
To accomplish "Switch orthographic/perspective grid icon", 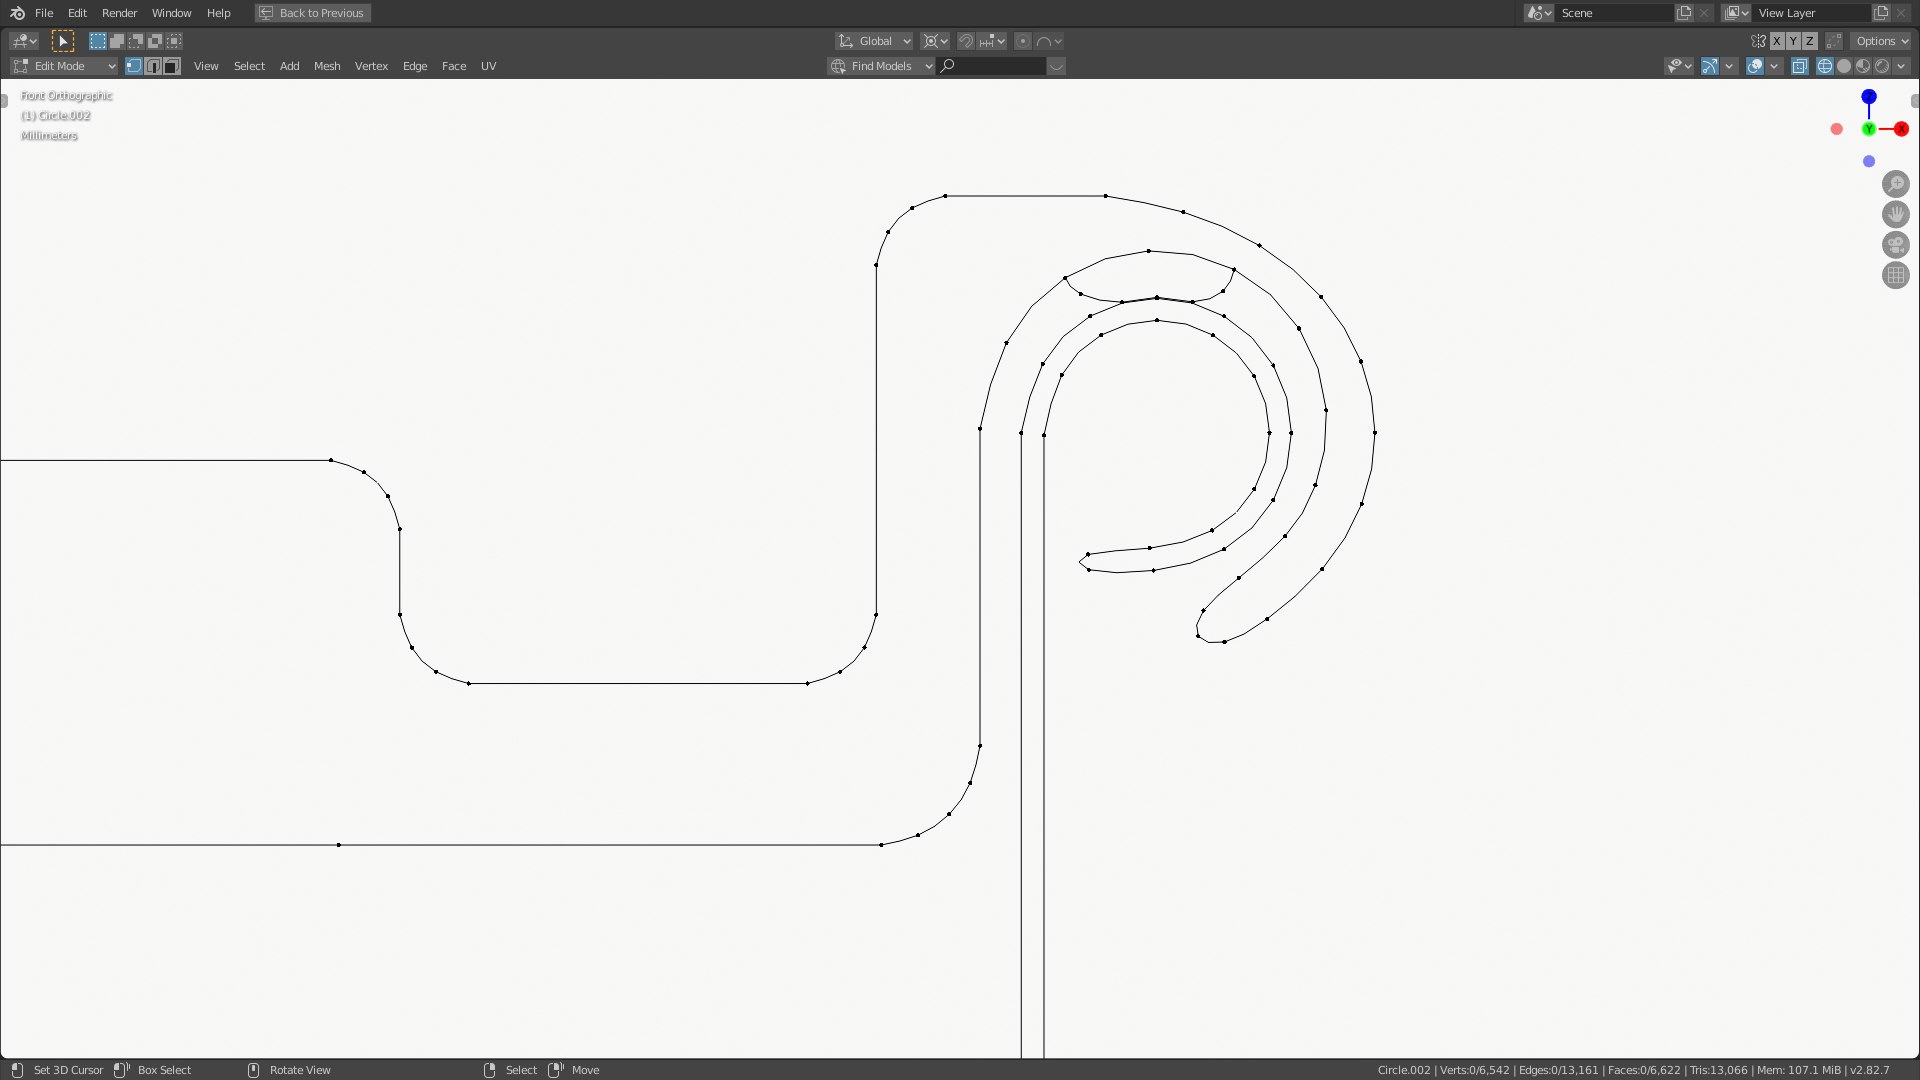I will (x=1895, y=275).
